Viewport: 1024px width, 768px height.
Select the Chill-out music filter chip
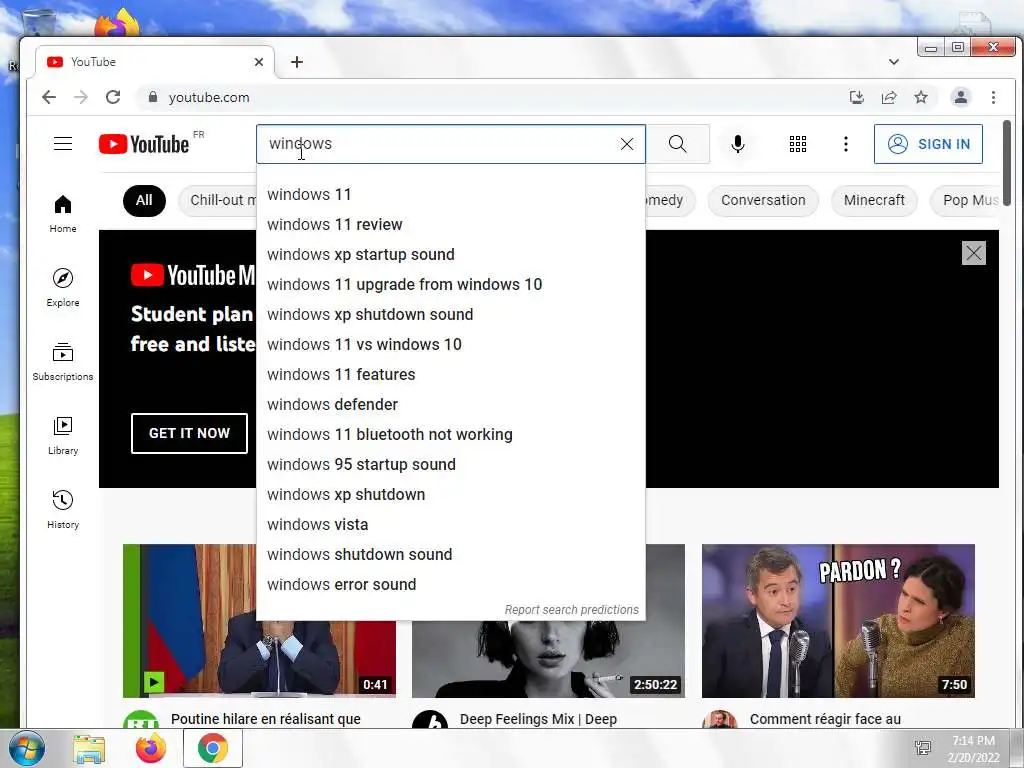(217, 200)
